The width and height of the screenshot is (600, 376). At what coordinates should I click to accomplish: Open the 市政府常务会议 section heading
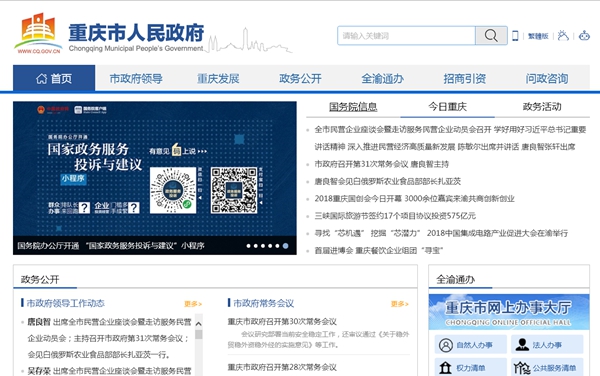point(264,303)
